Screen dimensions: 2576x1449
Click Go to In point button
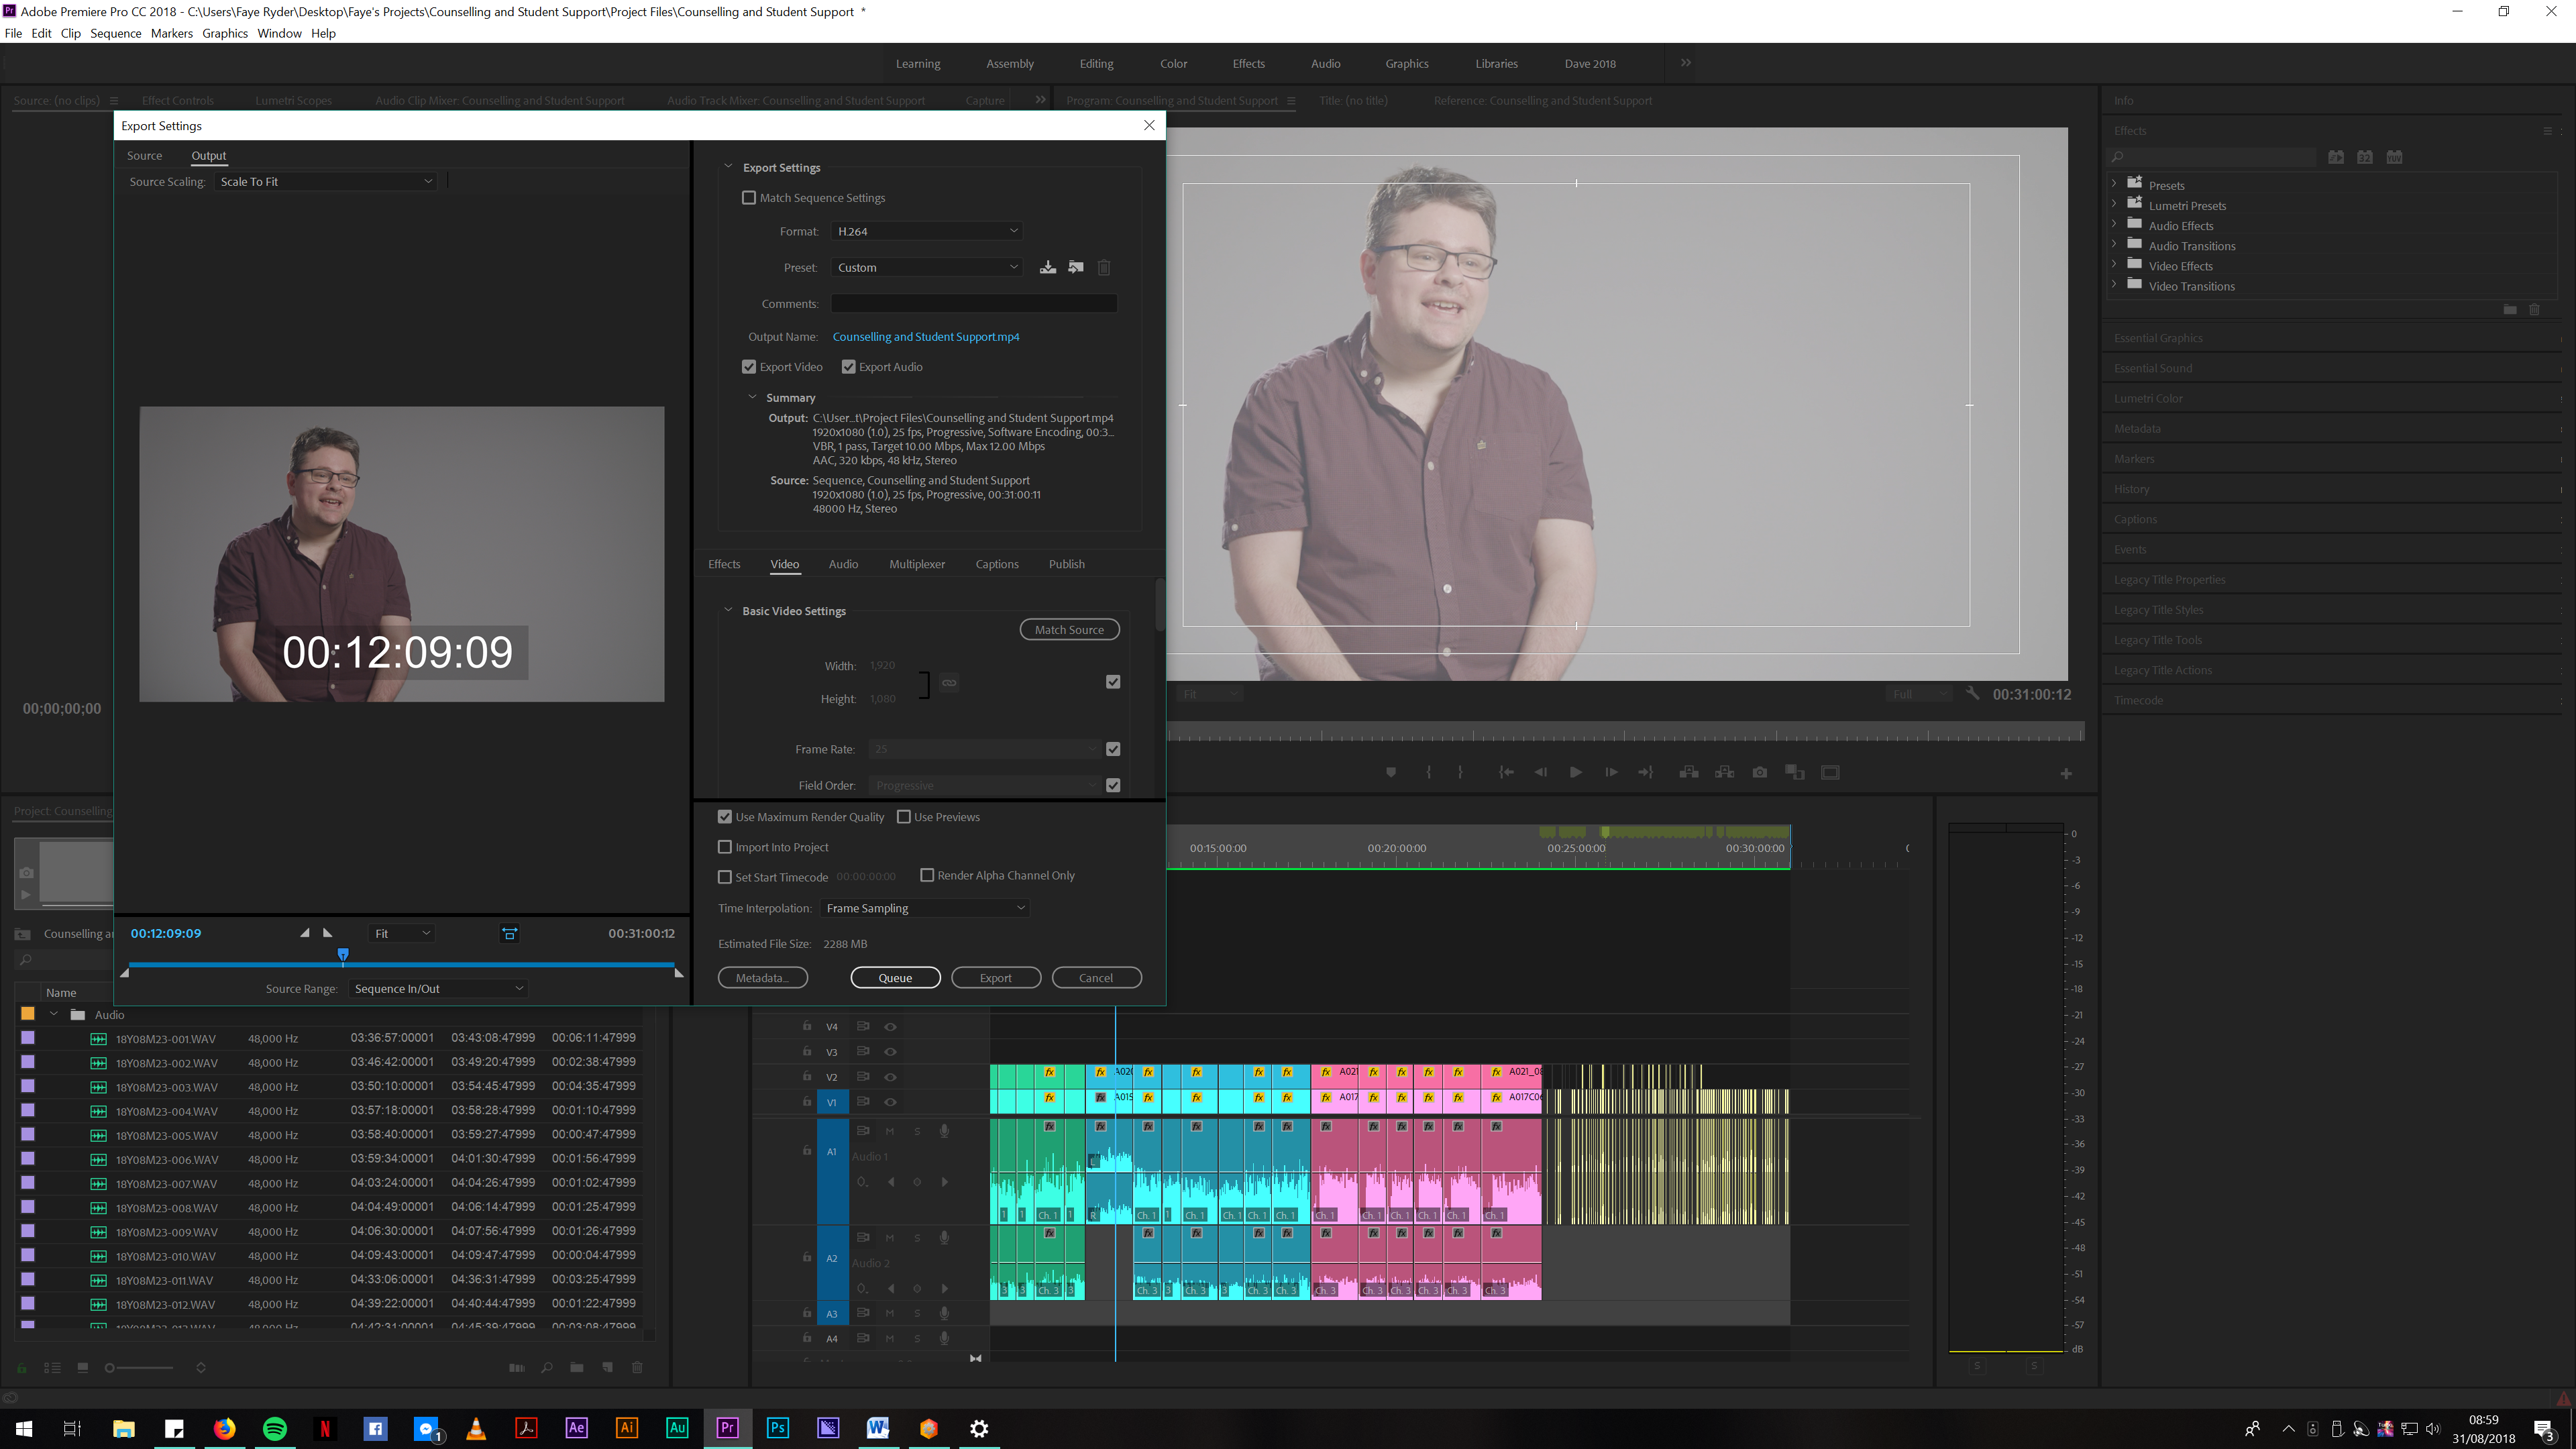pyautogui.click(x=1505, y=772)
